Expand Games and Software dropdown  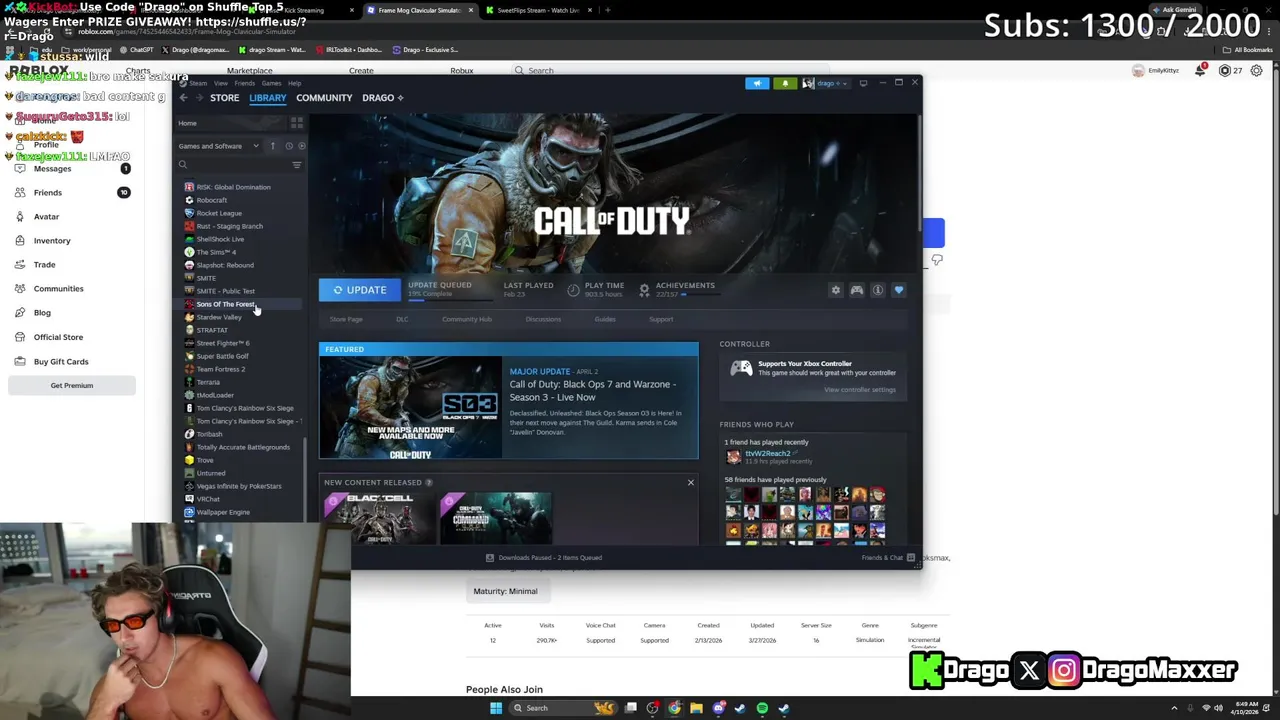[219, 146]
